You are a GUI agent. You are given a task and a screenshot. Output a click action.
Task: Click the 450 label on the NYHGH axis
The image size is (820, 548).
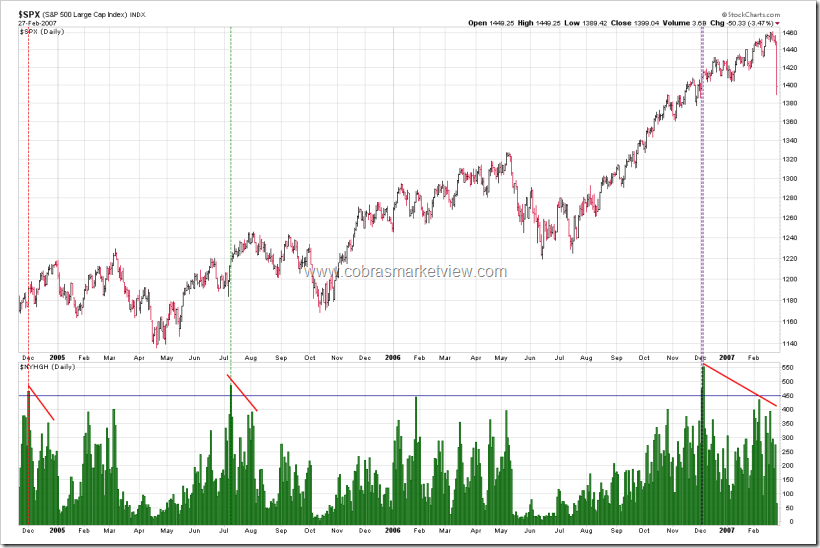point(788,396)
